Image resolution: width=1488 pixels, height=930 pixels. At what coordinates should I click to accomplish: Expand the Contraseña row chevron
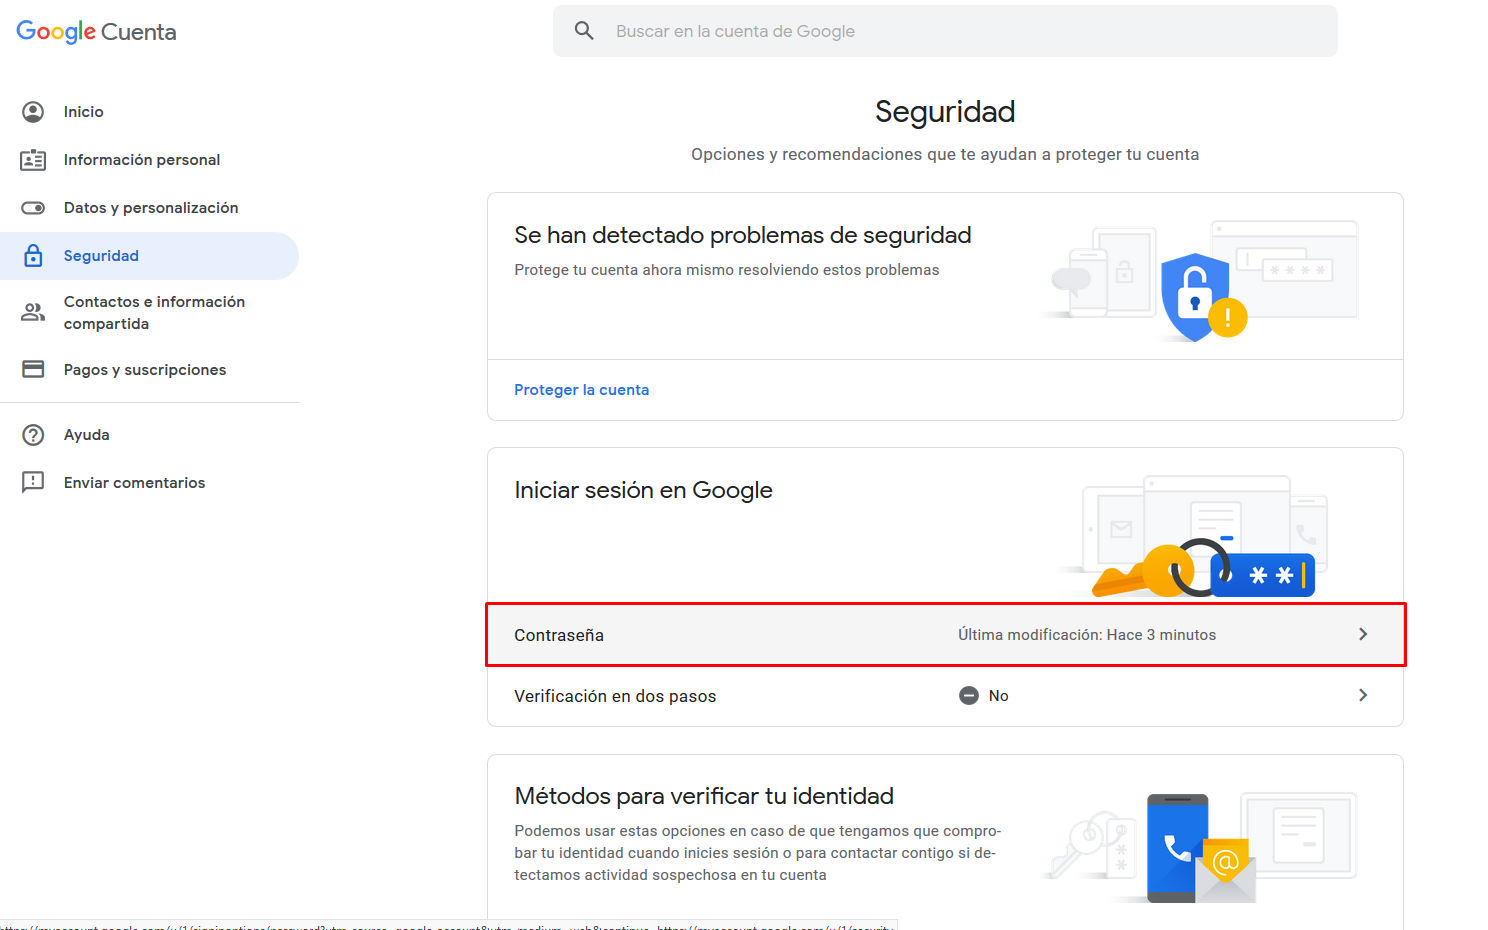[1363, 634]
